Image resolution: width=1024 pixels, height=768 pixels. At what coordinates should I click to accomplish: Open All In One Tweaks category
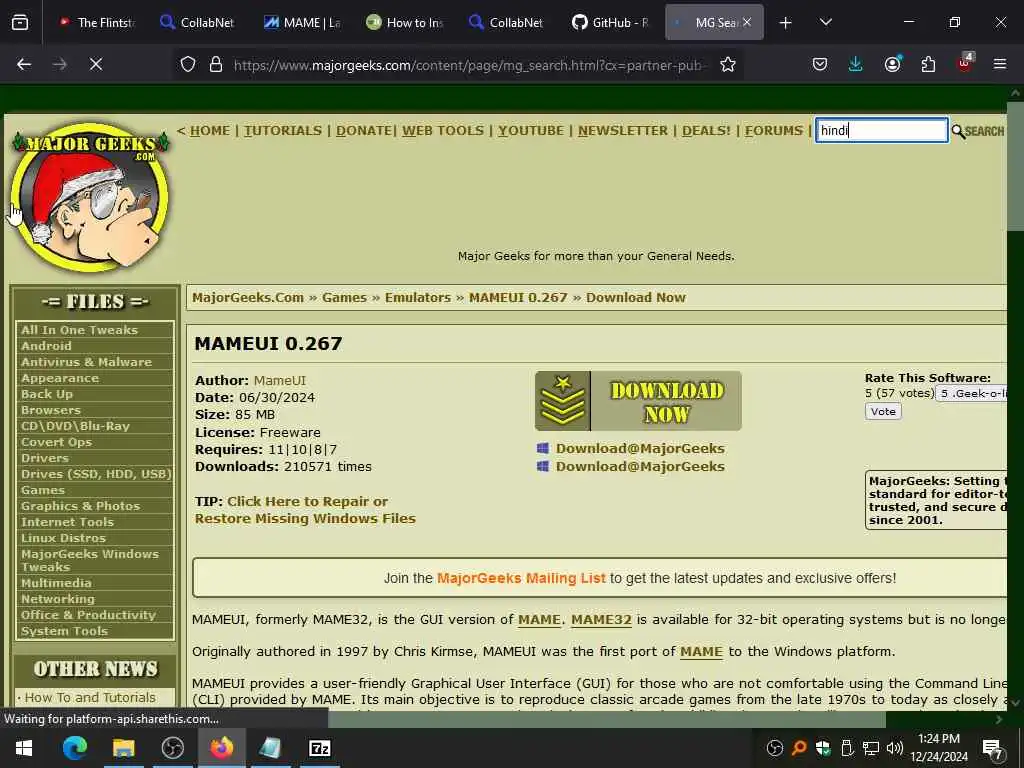(x=79, y=330)
